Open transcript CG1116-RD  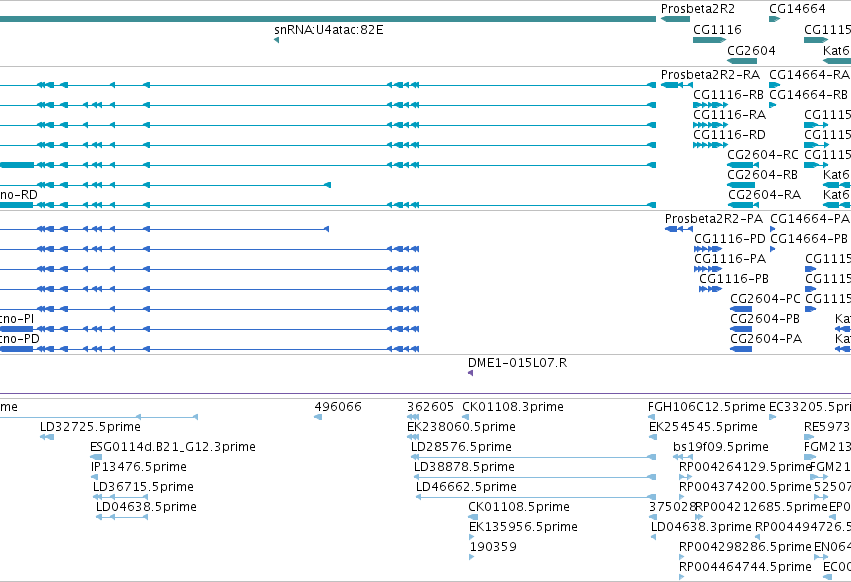tap(729, 134)
